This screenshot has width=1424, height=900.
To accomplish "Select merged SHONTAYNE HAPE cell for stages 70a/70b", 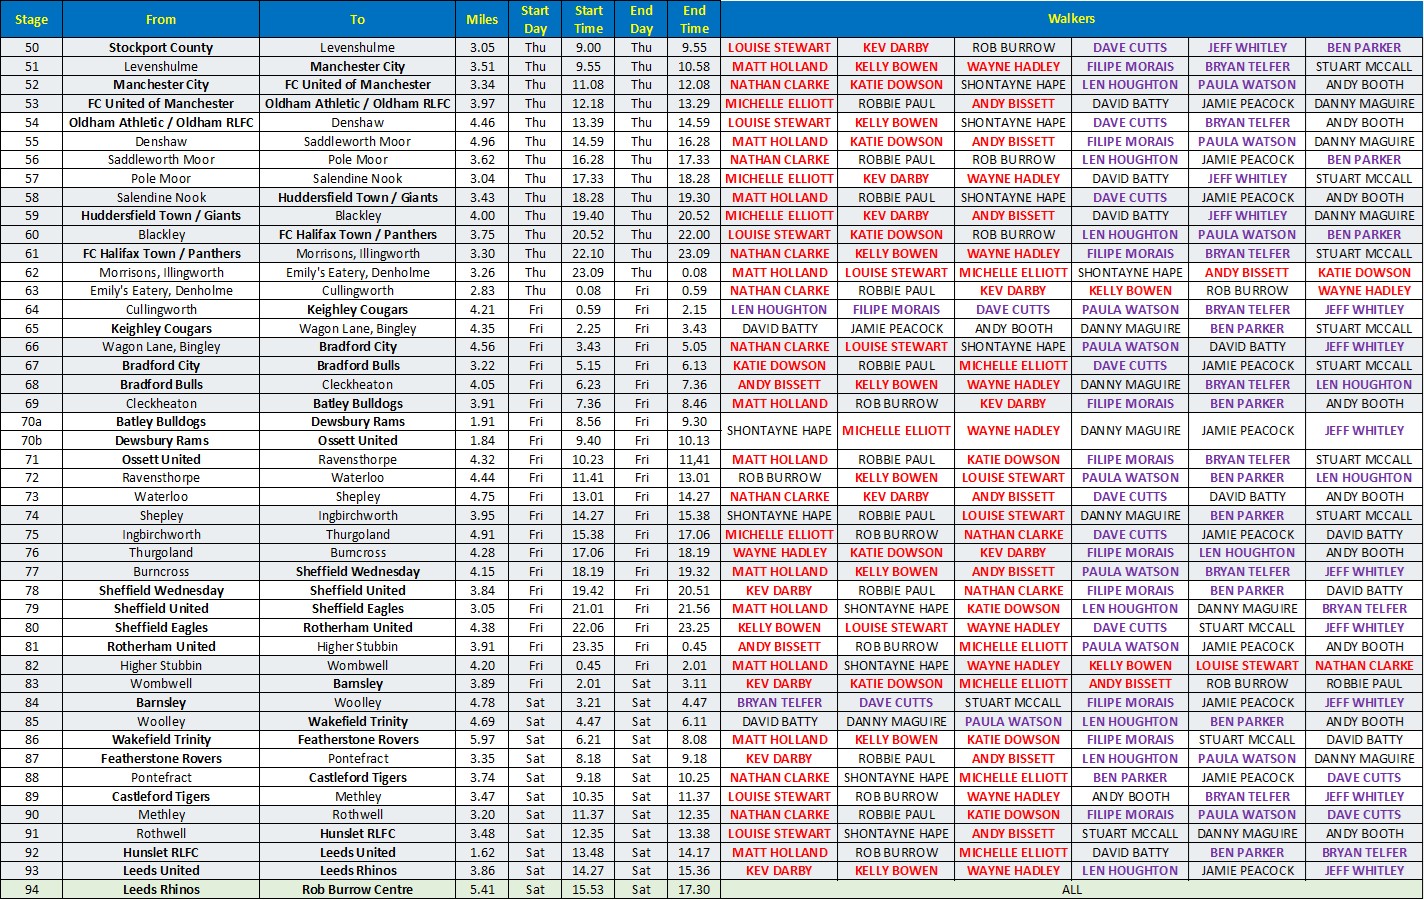I will click(779, 431).
